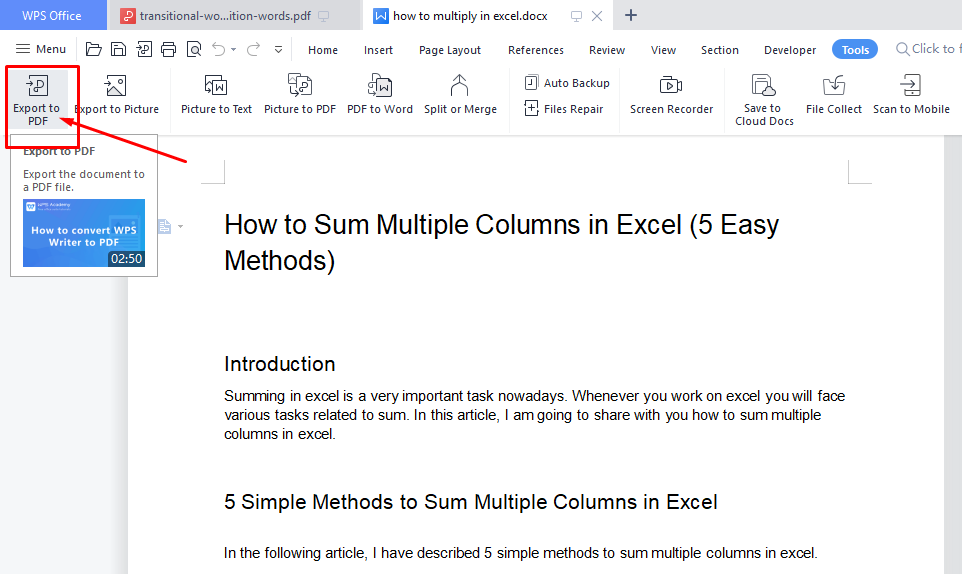962x574 pixels.
Task: Click display icon on the docx tab
Action: coord(576,16)
